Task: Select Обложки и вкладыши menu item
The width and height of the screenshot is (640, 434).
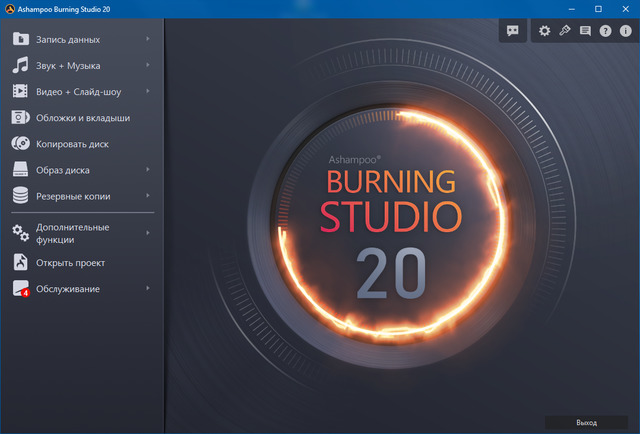Action: pyautogui.click(x=83, y=118)
